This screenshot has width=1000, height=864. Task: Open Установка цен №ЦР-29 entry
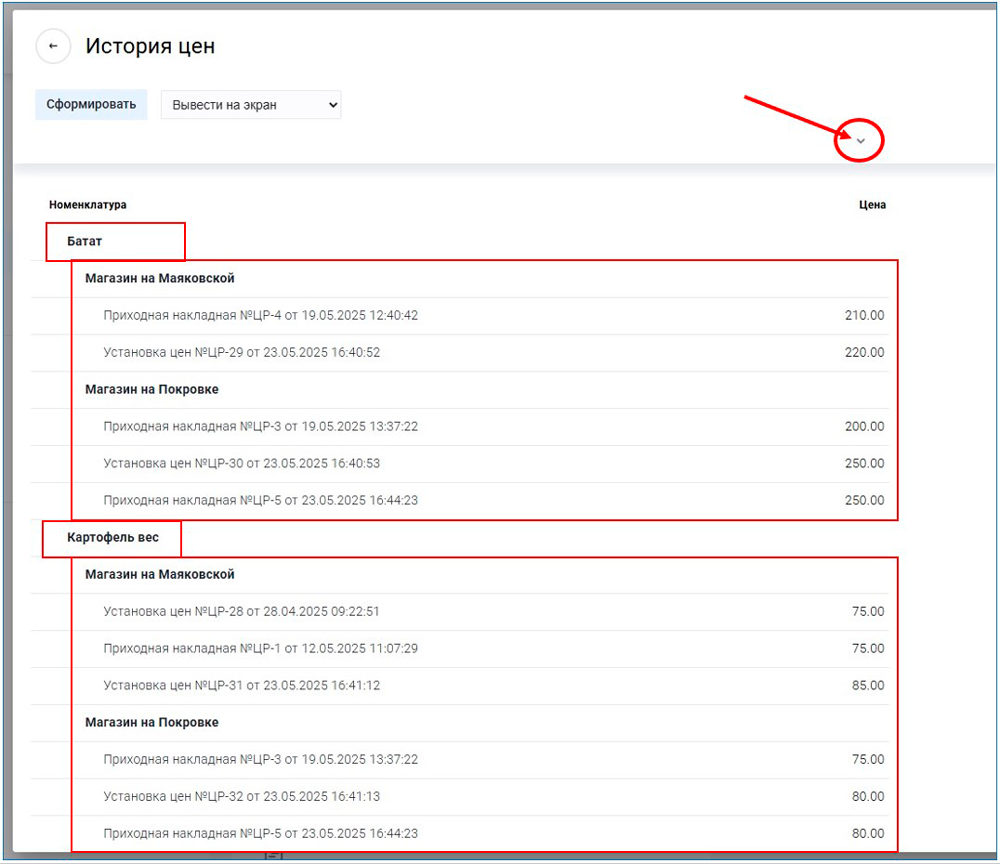(241, 353)
